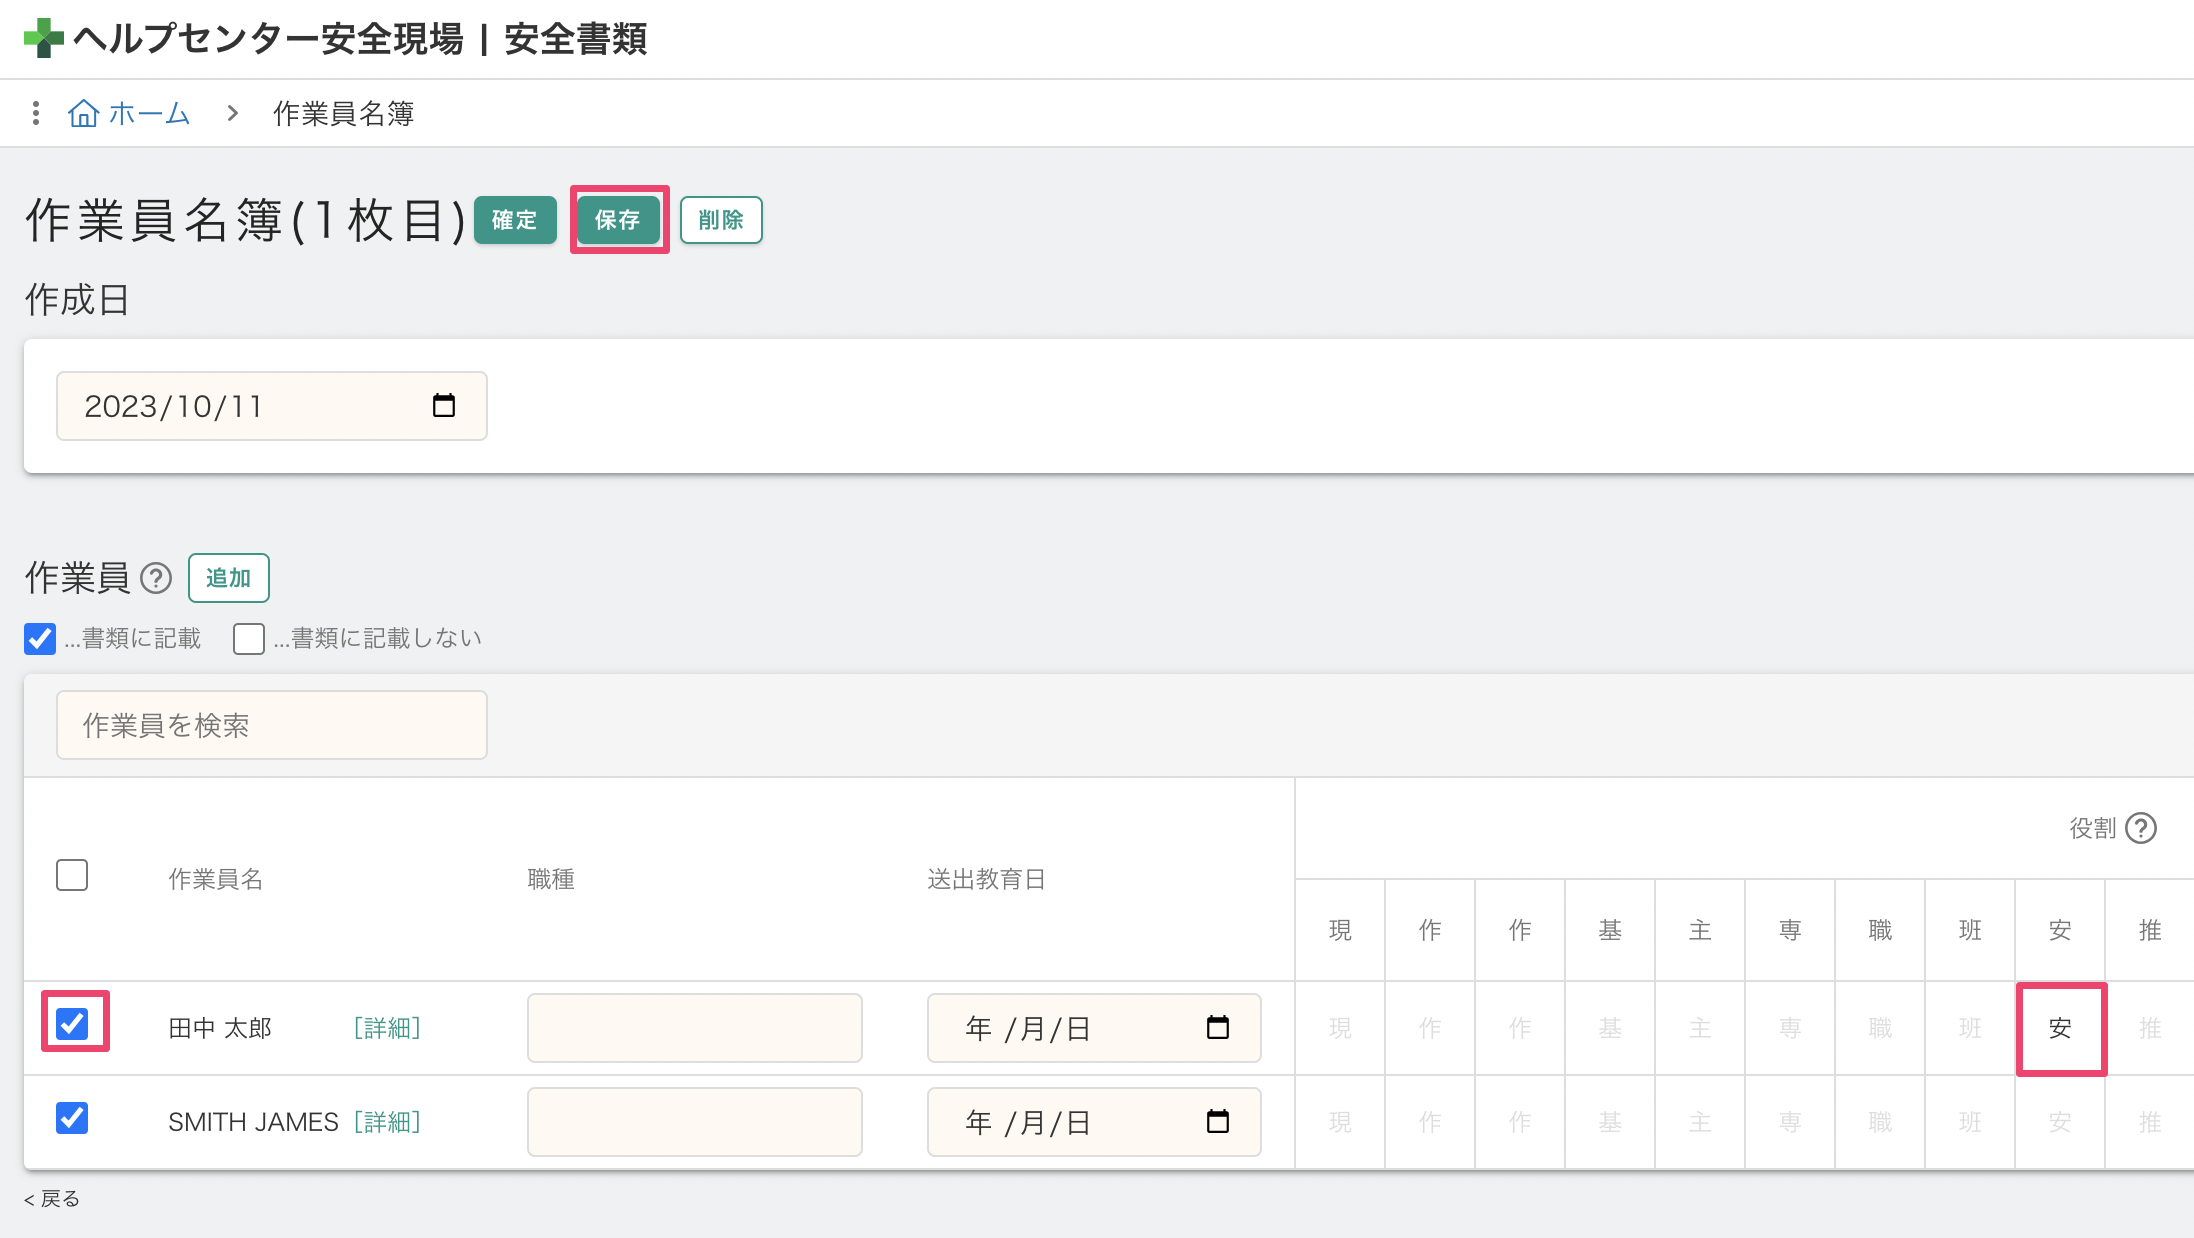Click 追加 button to add worker
This screenshot has height=1238, width=2194.
click(x=228, y=578)
